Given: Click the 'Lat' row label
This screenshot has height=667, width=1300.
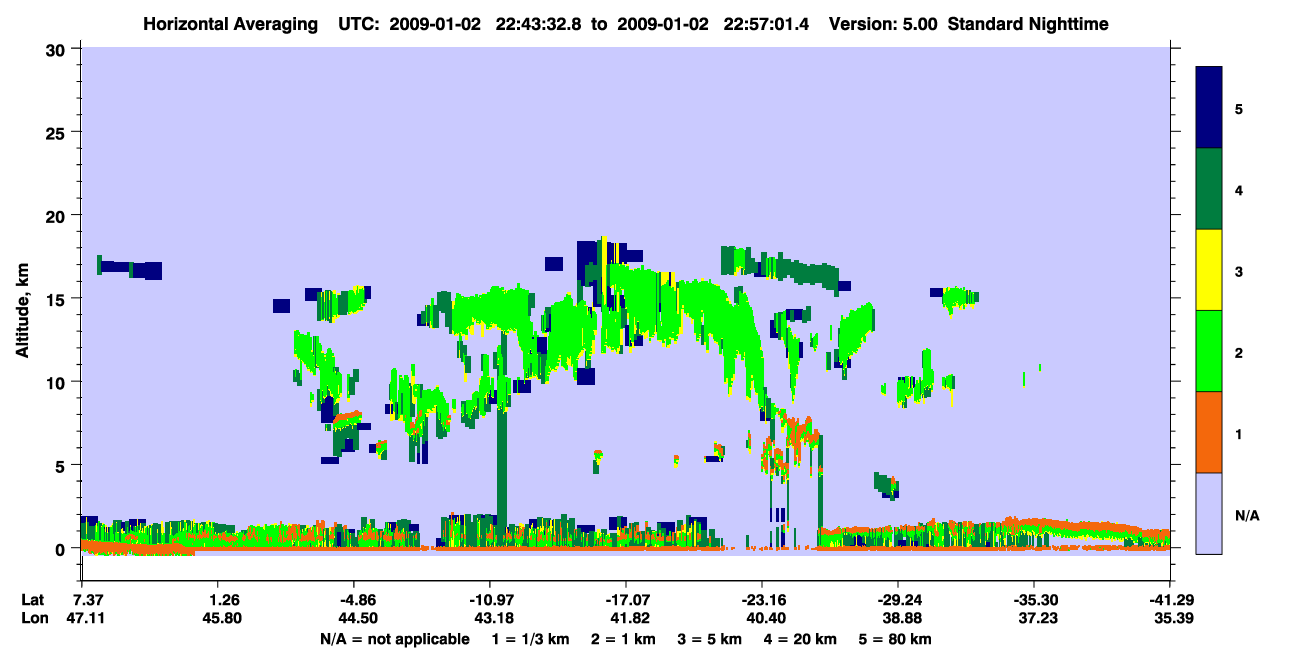Looking at the screenshot, I should pyautogui.click(x=33, y=600).
